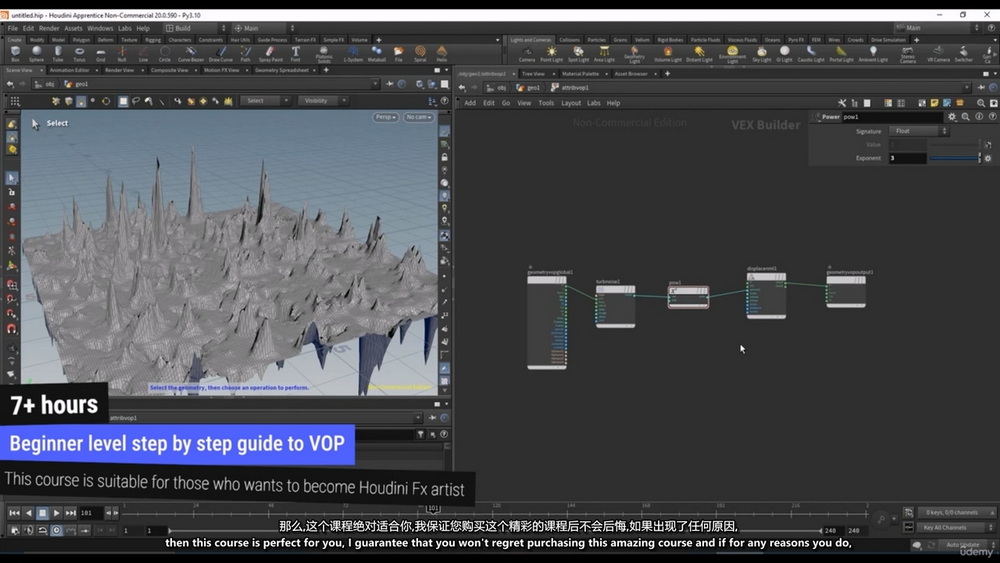Select the pow1 node
This screenshot has height=563, width=1000.
click(x=688, y=296)
